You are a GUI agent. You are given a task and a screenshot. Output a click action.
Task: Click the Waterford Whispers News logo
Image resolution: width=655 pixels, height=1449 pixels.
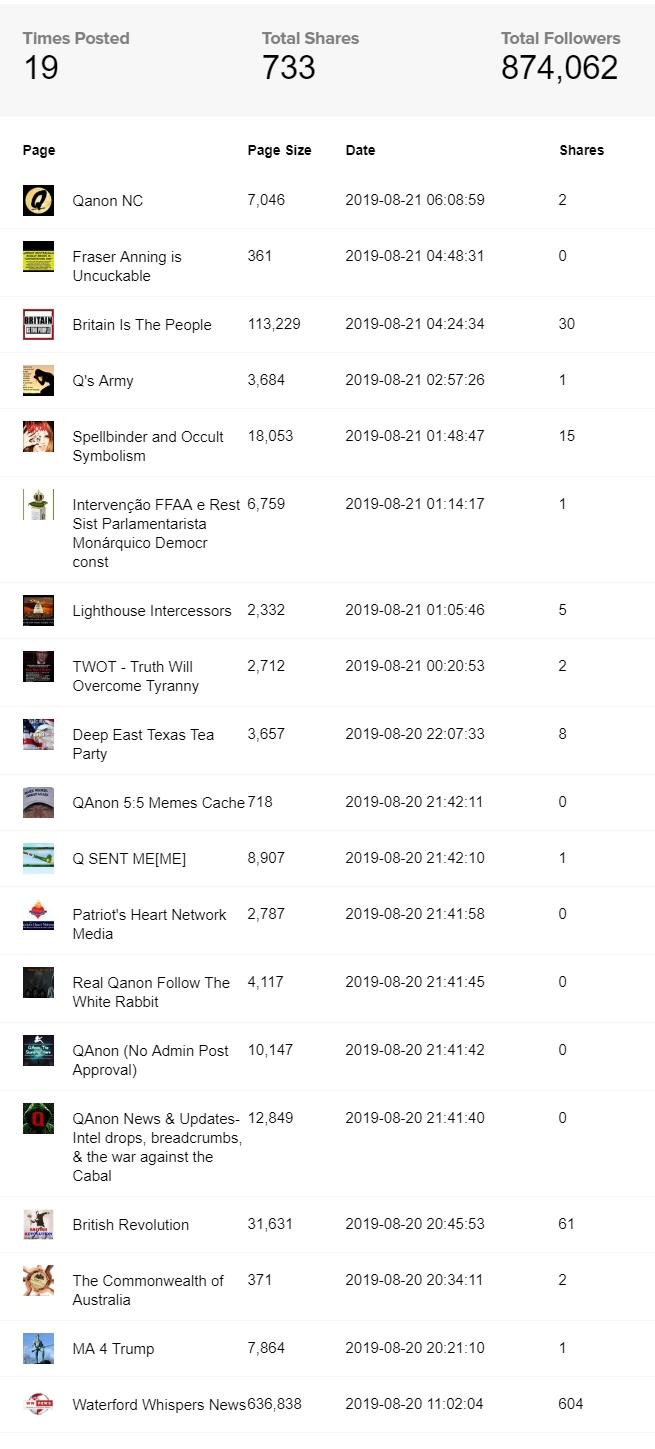coord(38,1405)
